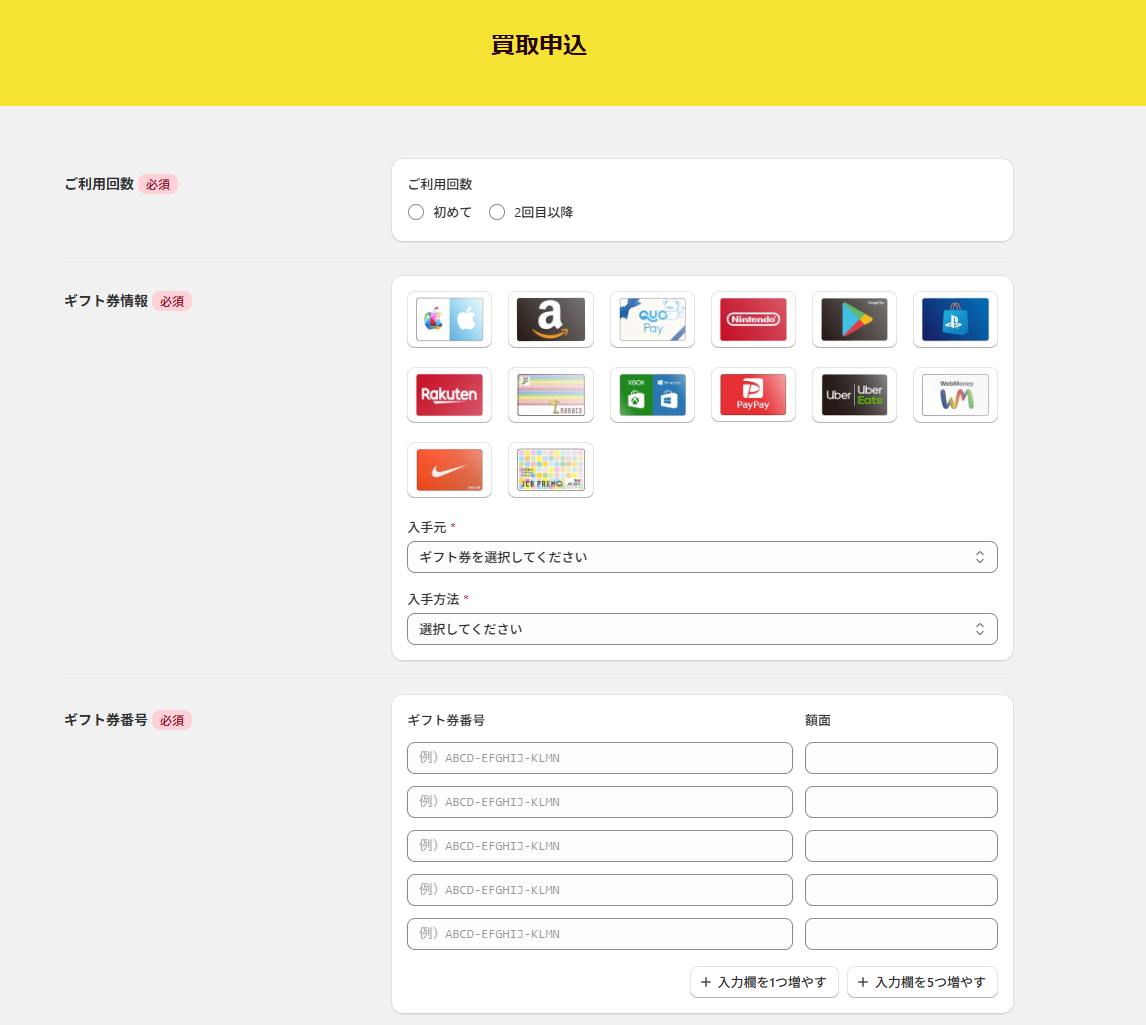Image resolution: width=1146 pixels, height=1025 pixels.
Task: Pick the Uber / Uber Eats card
Action: 854,395
